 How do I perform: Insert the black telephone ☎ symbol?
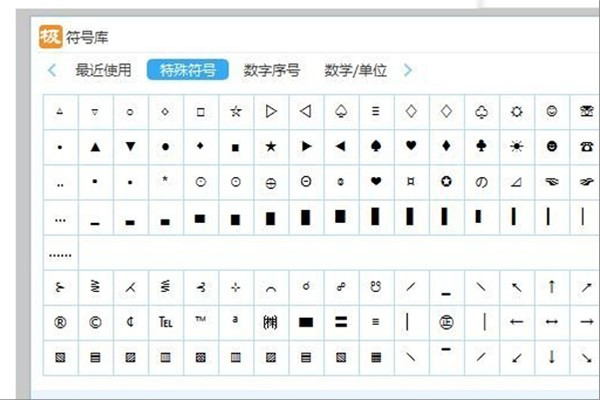click(586, 147)
